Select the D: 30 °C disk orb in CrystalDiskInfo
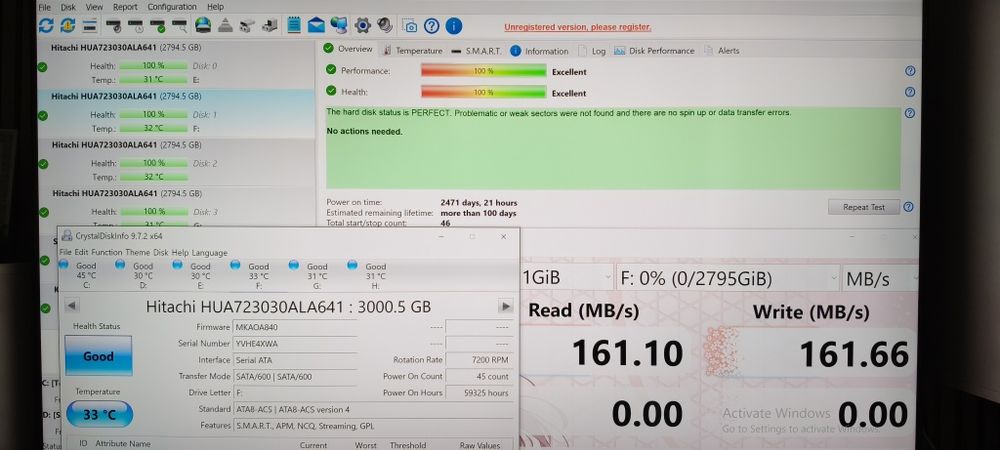 coord(120,265)
